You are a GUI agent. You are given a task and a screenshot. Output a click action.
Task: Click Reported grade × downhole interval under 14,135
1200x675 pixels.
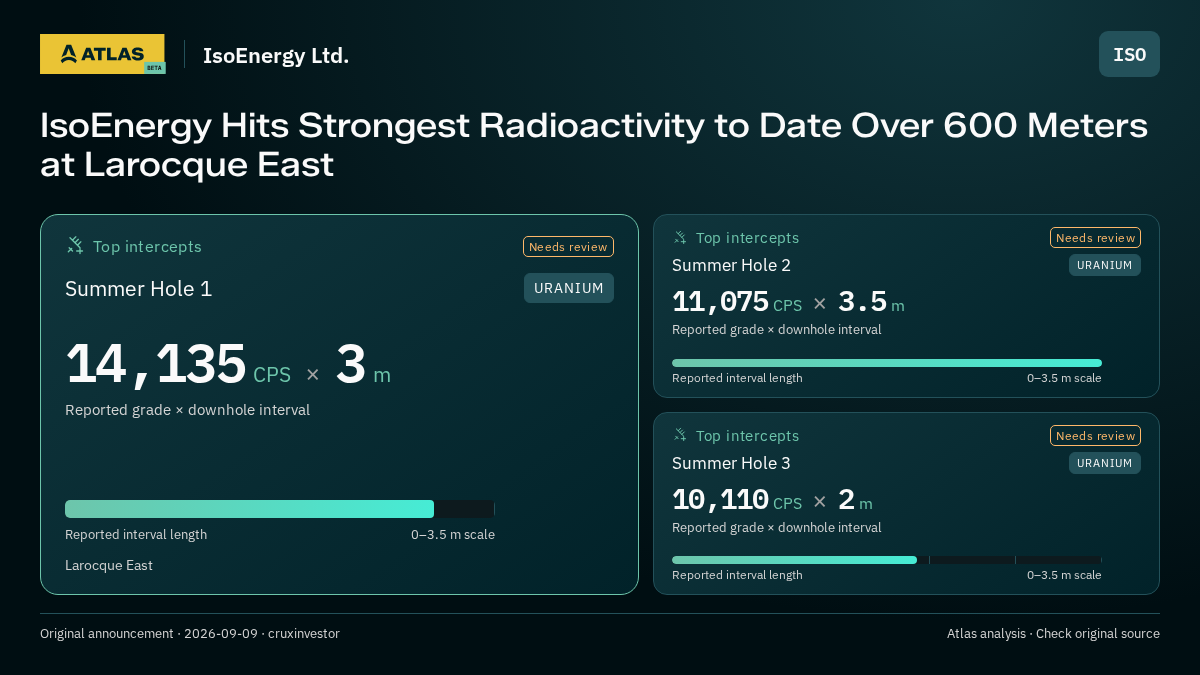pos(187,410)
